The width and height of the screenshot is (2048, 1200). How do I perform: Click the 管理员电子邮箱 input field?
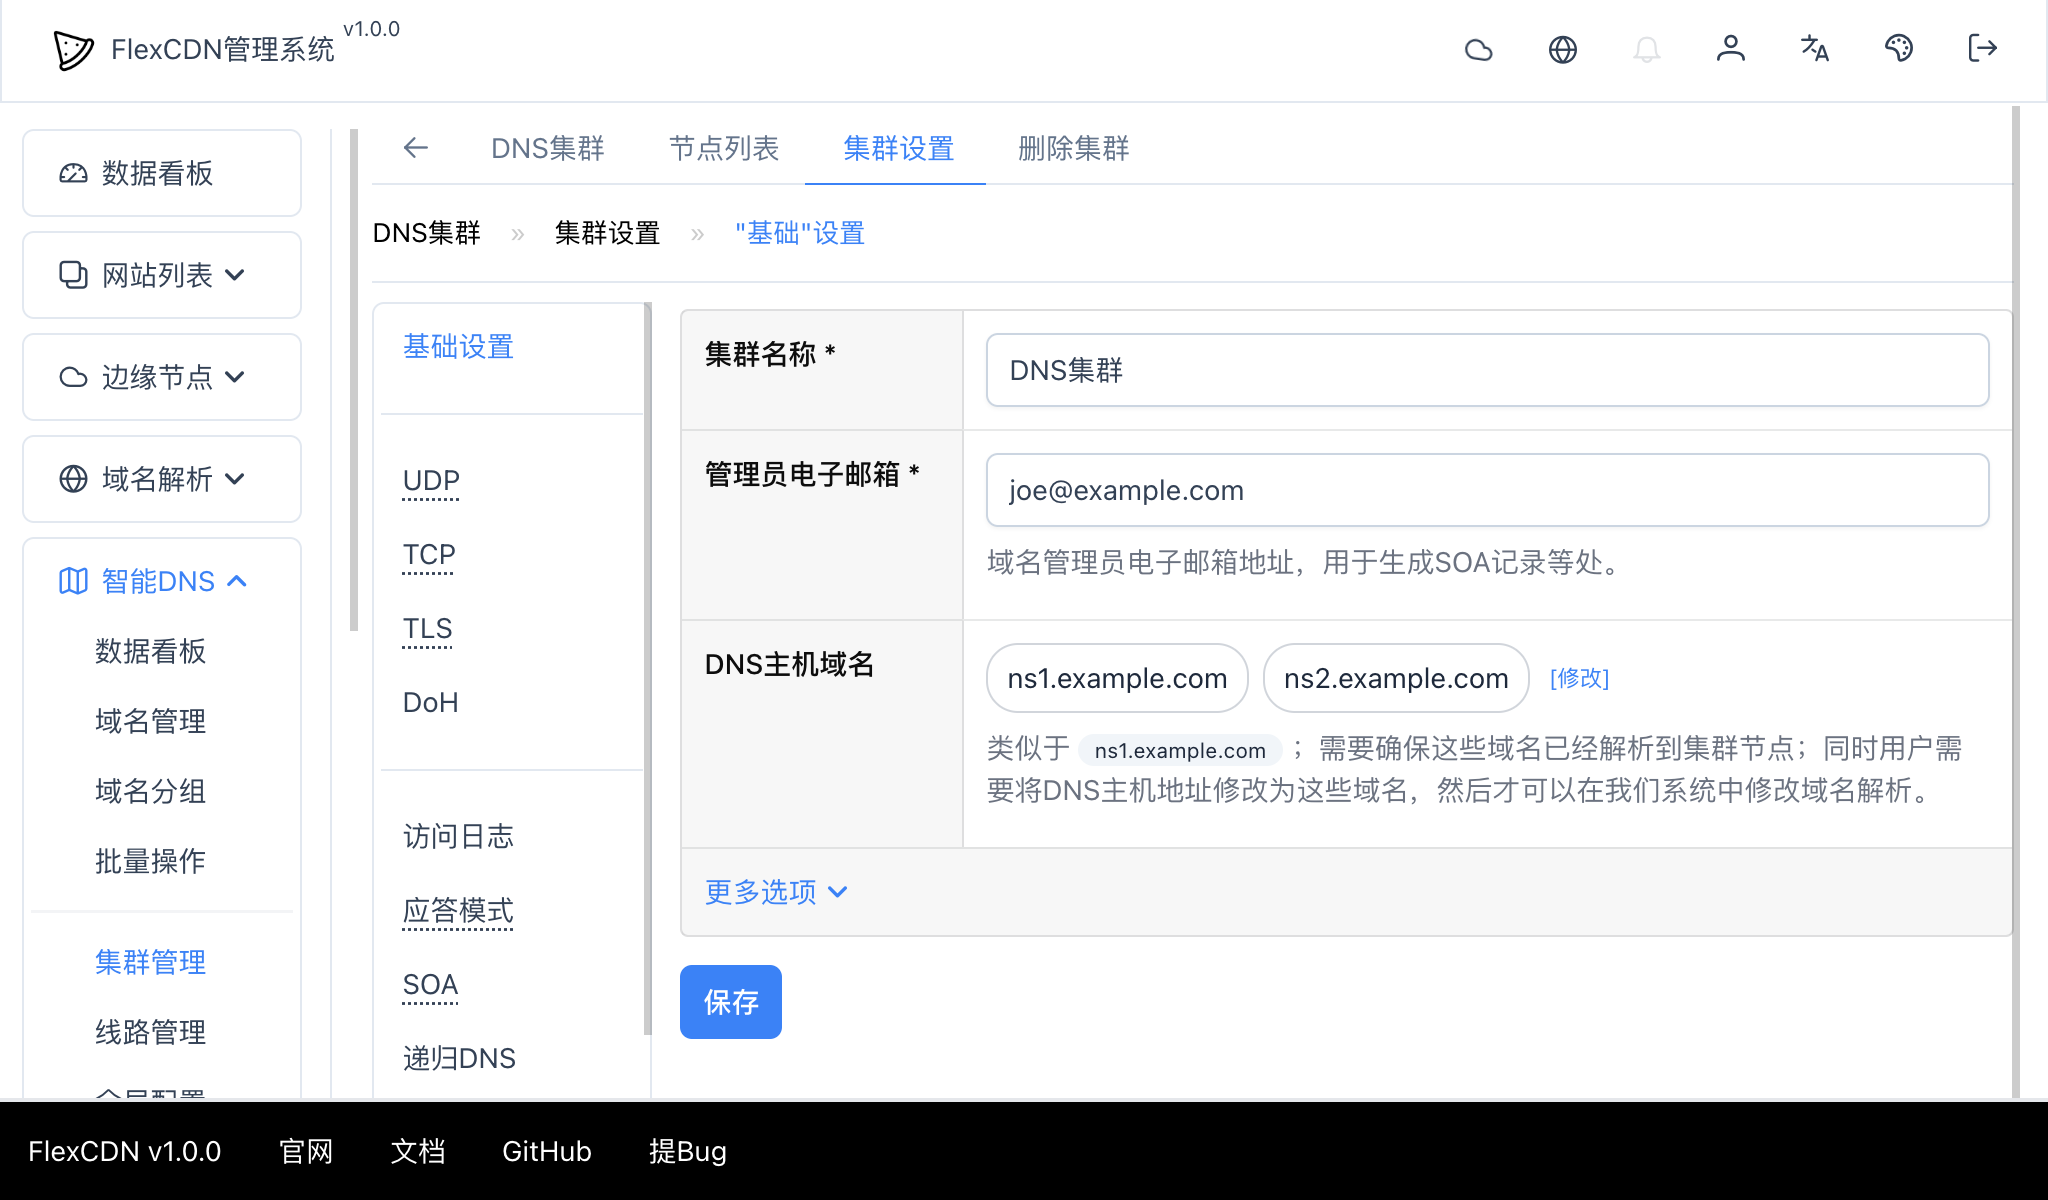coord(1487,490)
